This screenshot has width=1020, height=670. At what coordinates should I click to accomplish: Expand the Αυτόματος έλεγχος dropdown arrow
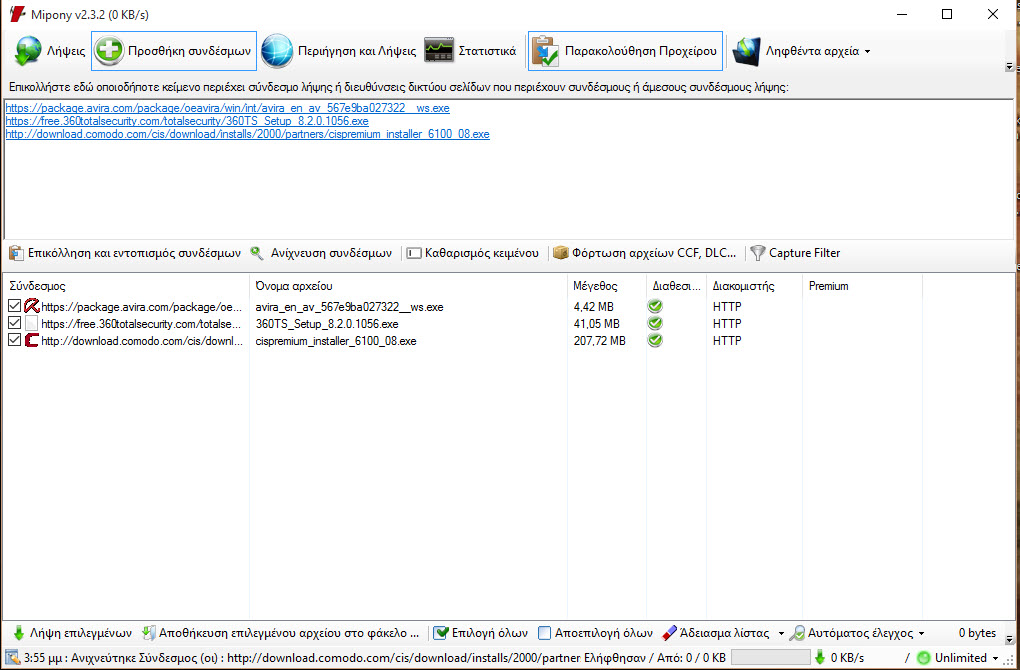coord(921,633)
